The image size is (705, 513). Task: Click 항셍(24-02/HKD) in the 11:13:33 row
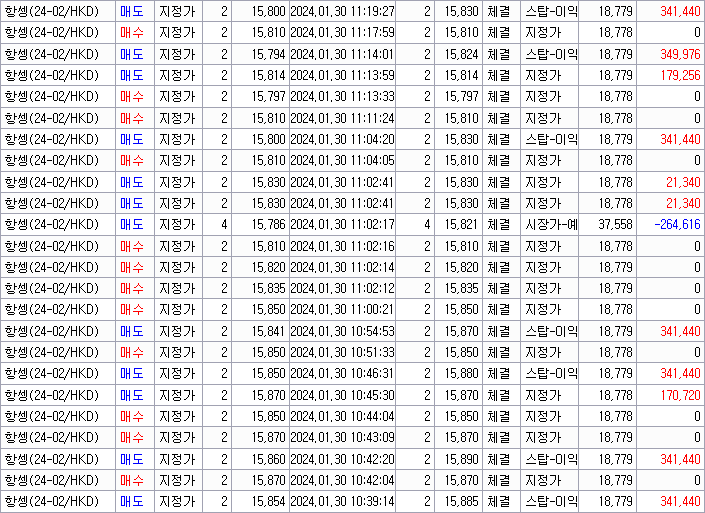tap(52, 97)
